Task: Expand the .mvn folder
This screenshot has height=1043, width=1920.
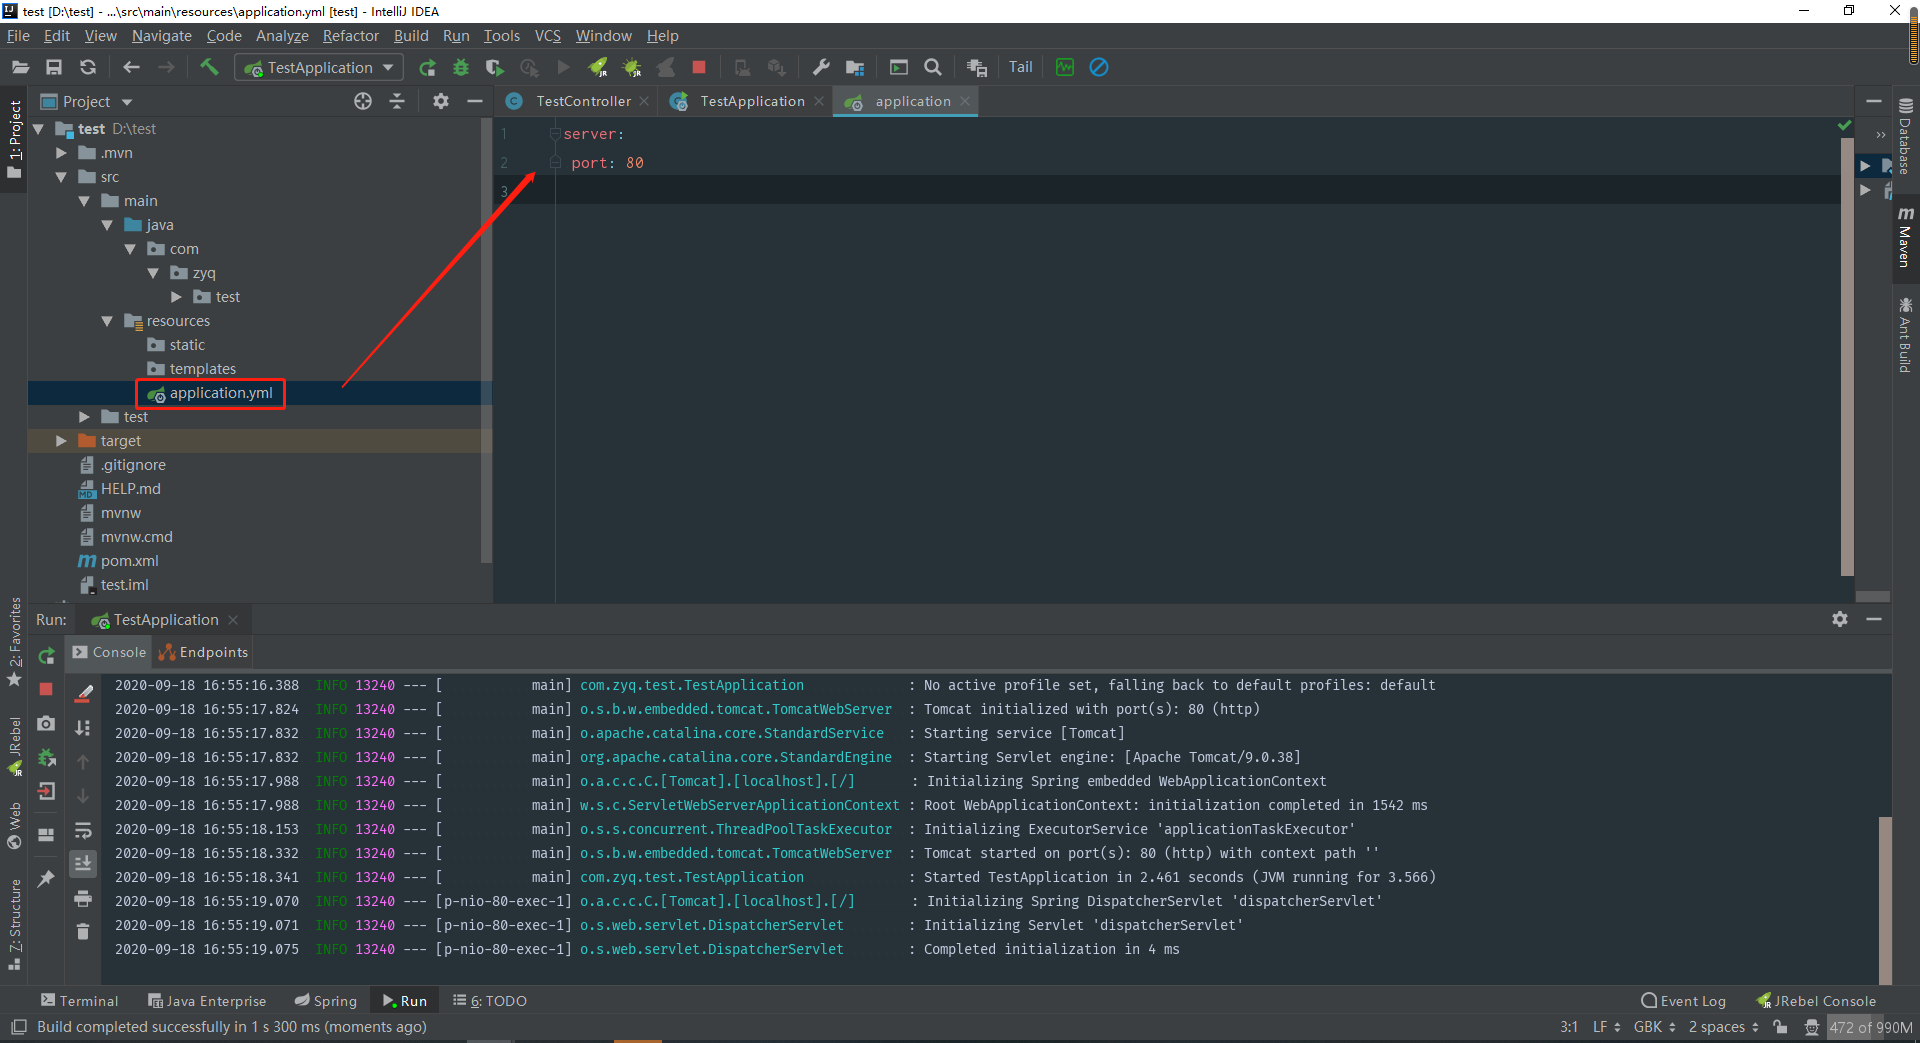Action: pos(62,153)
